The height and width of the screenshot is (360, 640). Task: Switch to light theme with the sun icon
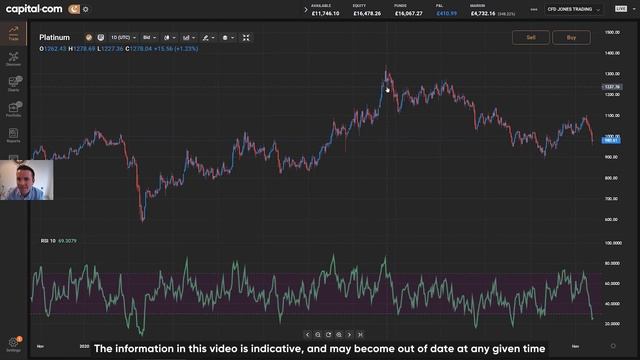[x=86, y=9]
